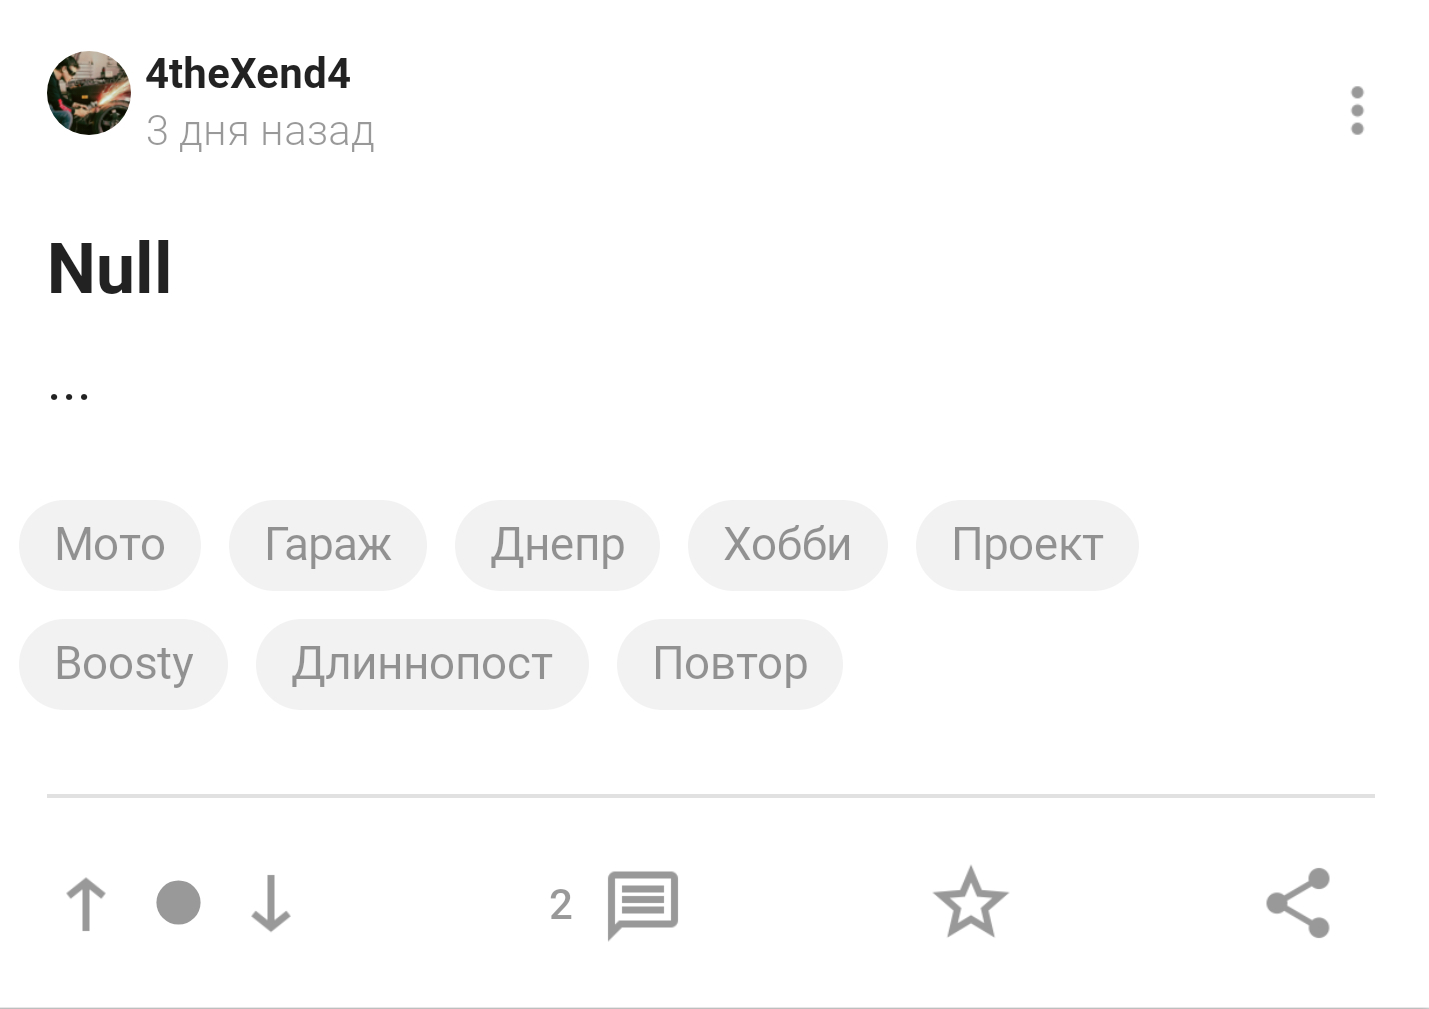Downvote the Null post
Image resolution: width=1429 pixels, height=1009 pixels.
click(270, 904)
